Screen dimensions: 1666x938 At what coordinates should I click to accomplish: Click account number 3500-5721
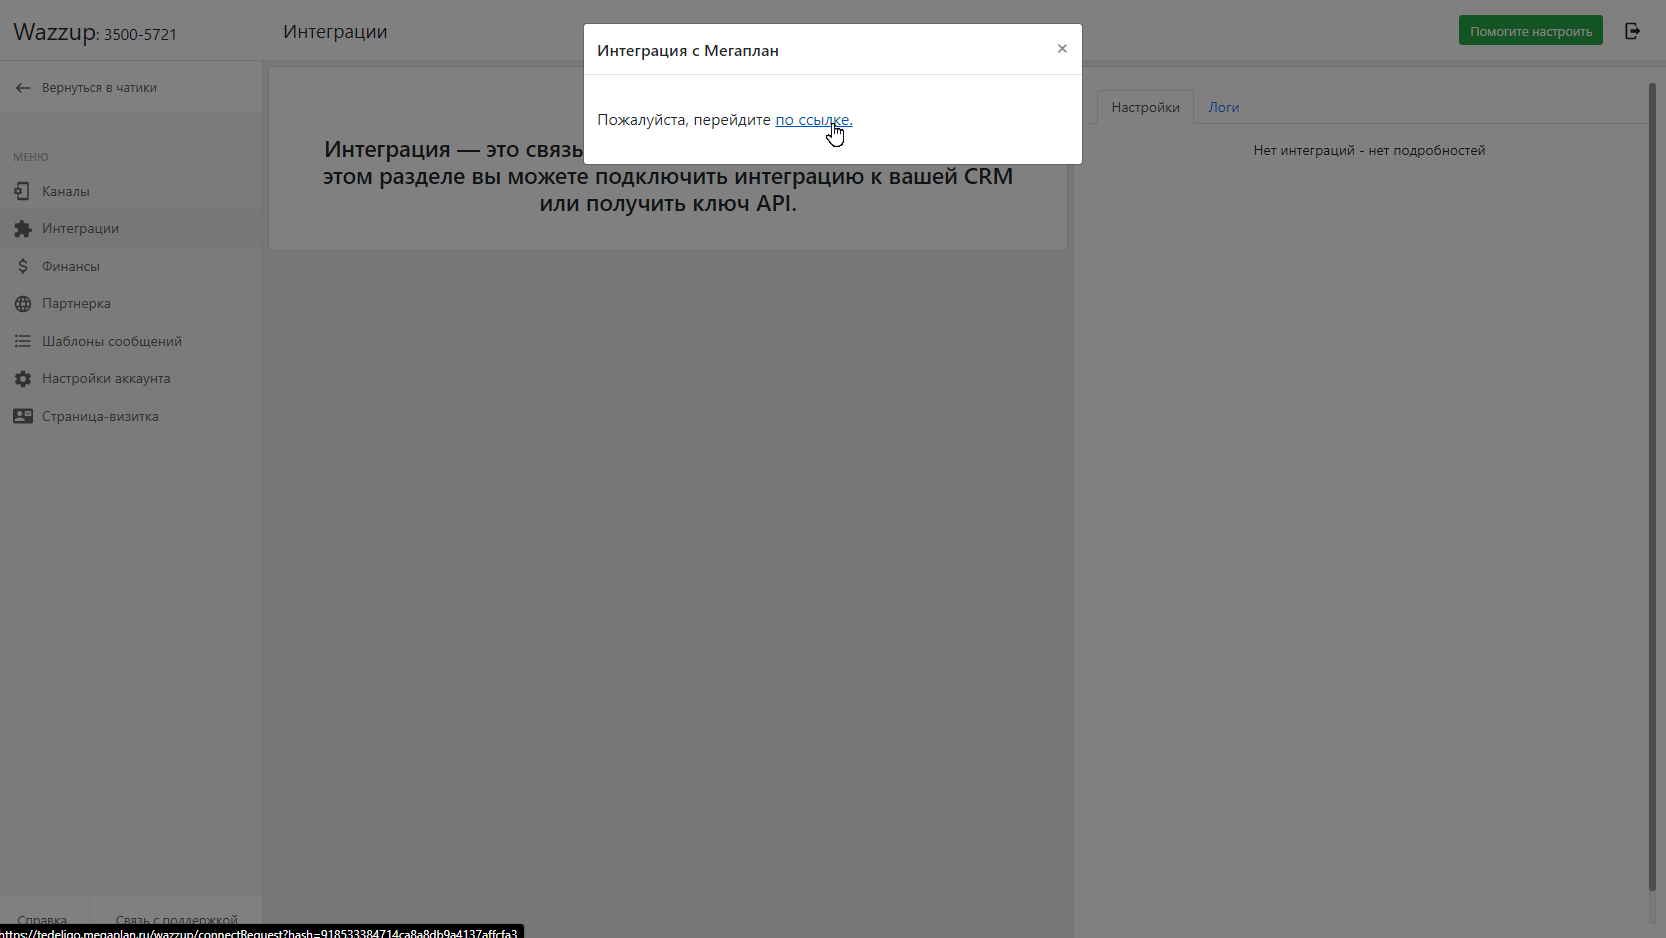pos(140,34)
